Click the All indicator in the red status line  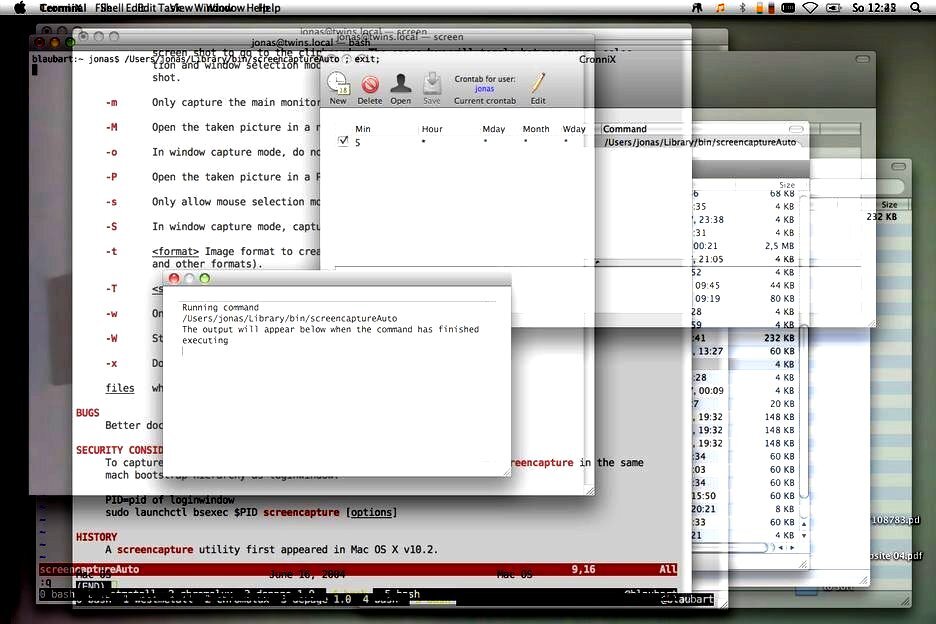(668, 569)
